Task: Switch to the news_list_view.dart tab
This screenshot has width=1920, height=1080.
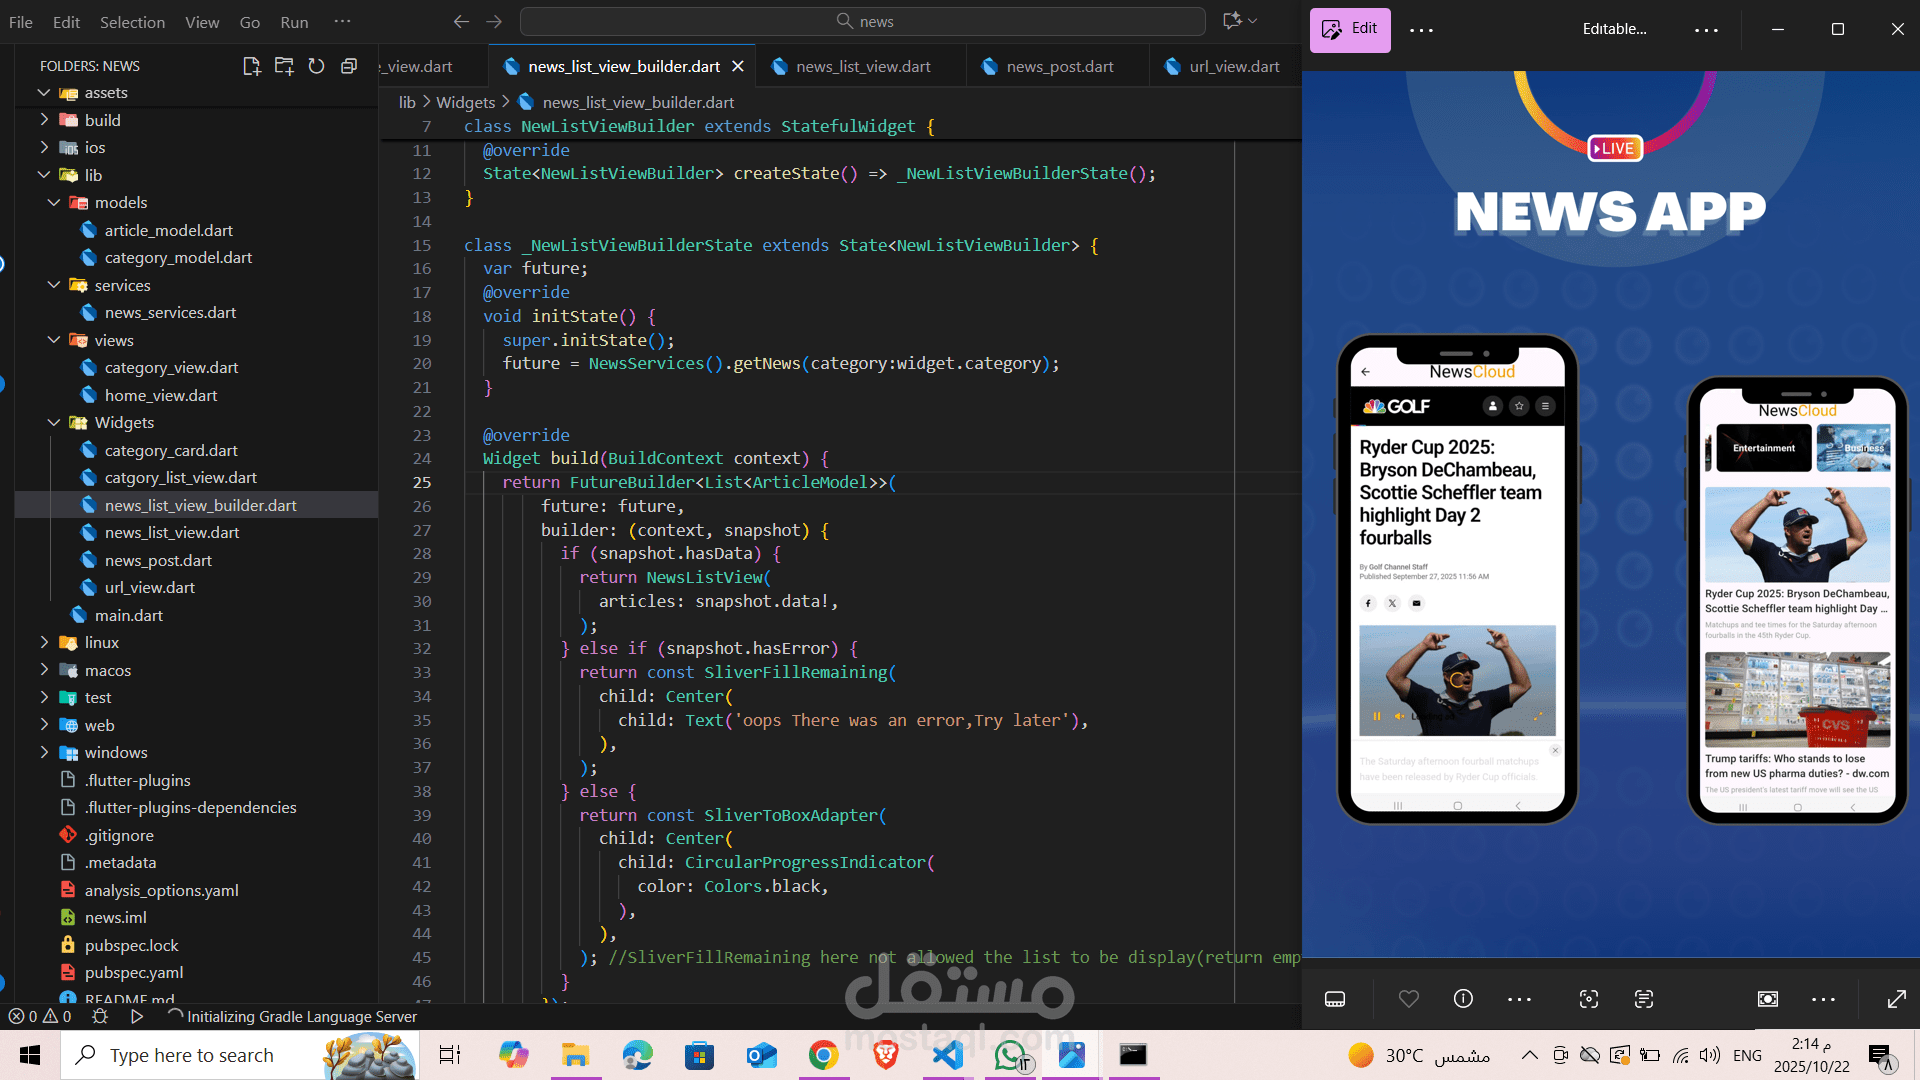Action: (x=862, y=66)
